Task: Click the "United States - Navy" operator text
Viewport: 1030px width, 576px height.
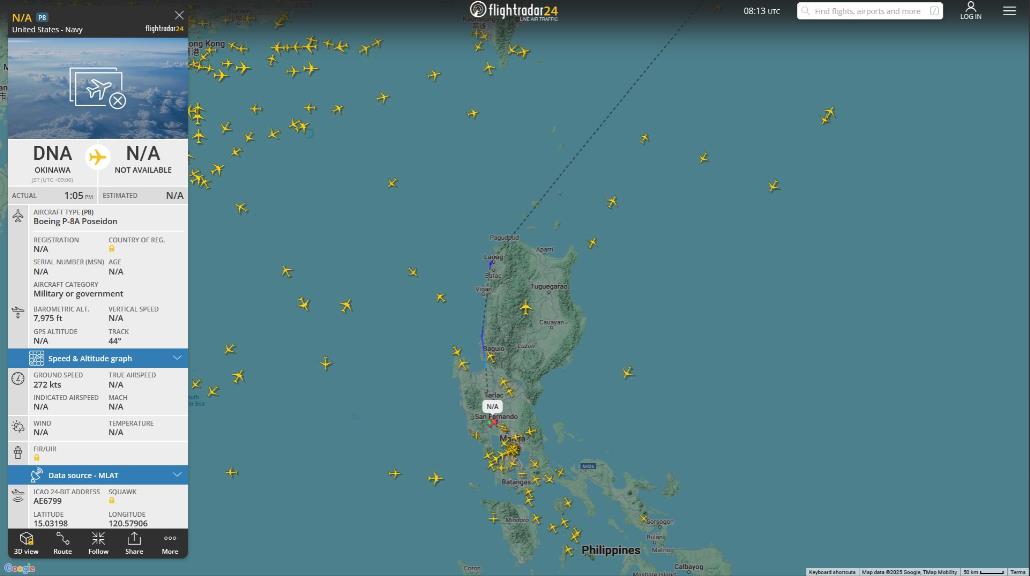Action: pyautogui.click(x=47, y=30)
